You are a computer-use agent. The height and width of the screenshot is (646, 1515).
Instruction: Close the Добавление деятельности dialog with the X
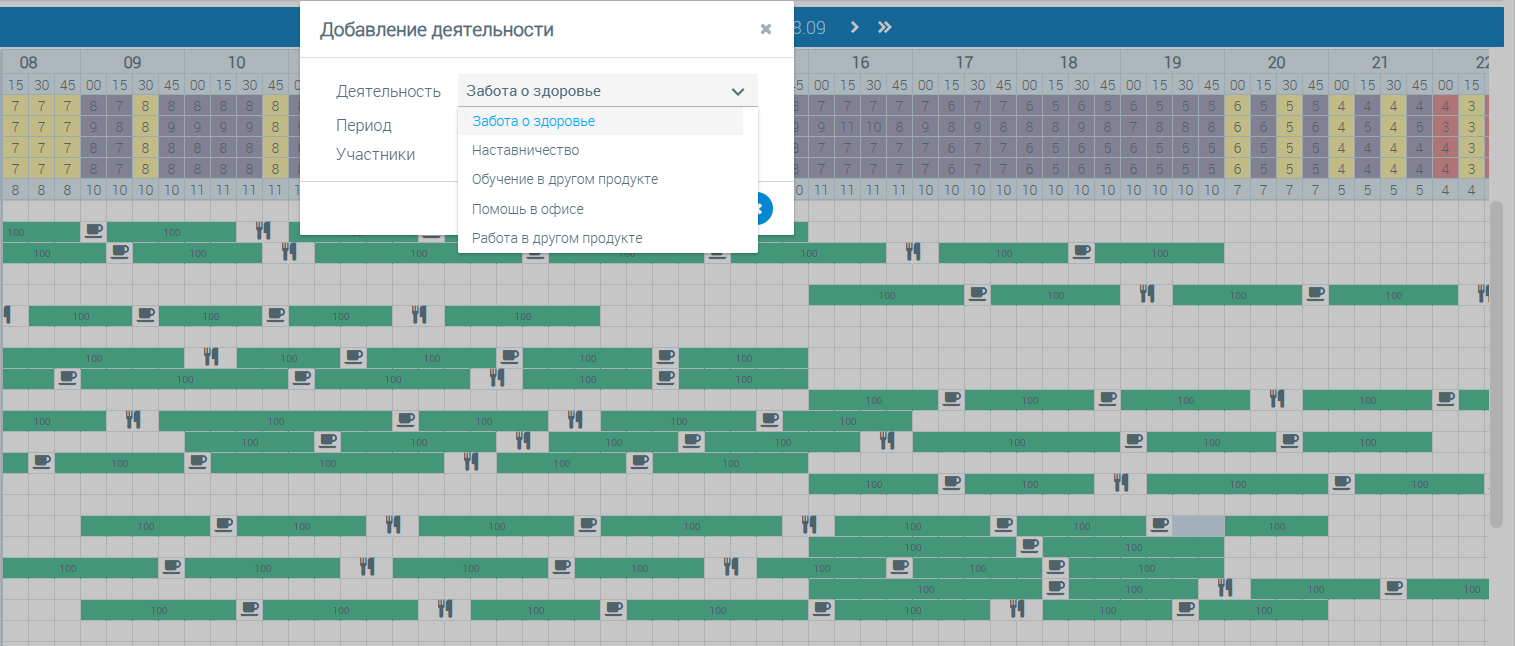click(765, 29)
